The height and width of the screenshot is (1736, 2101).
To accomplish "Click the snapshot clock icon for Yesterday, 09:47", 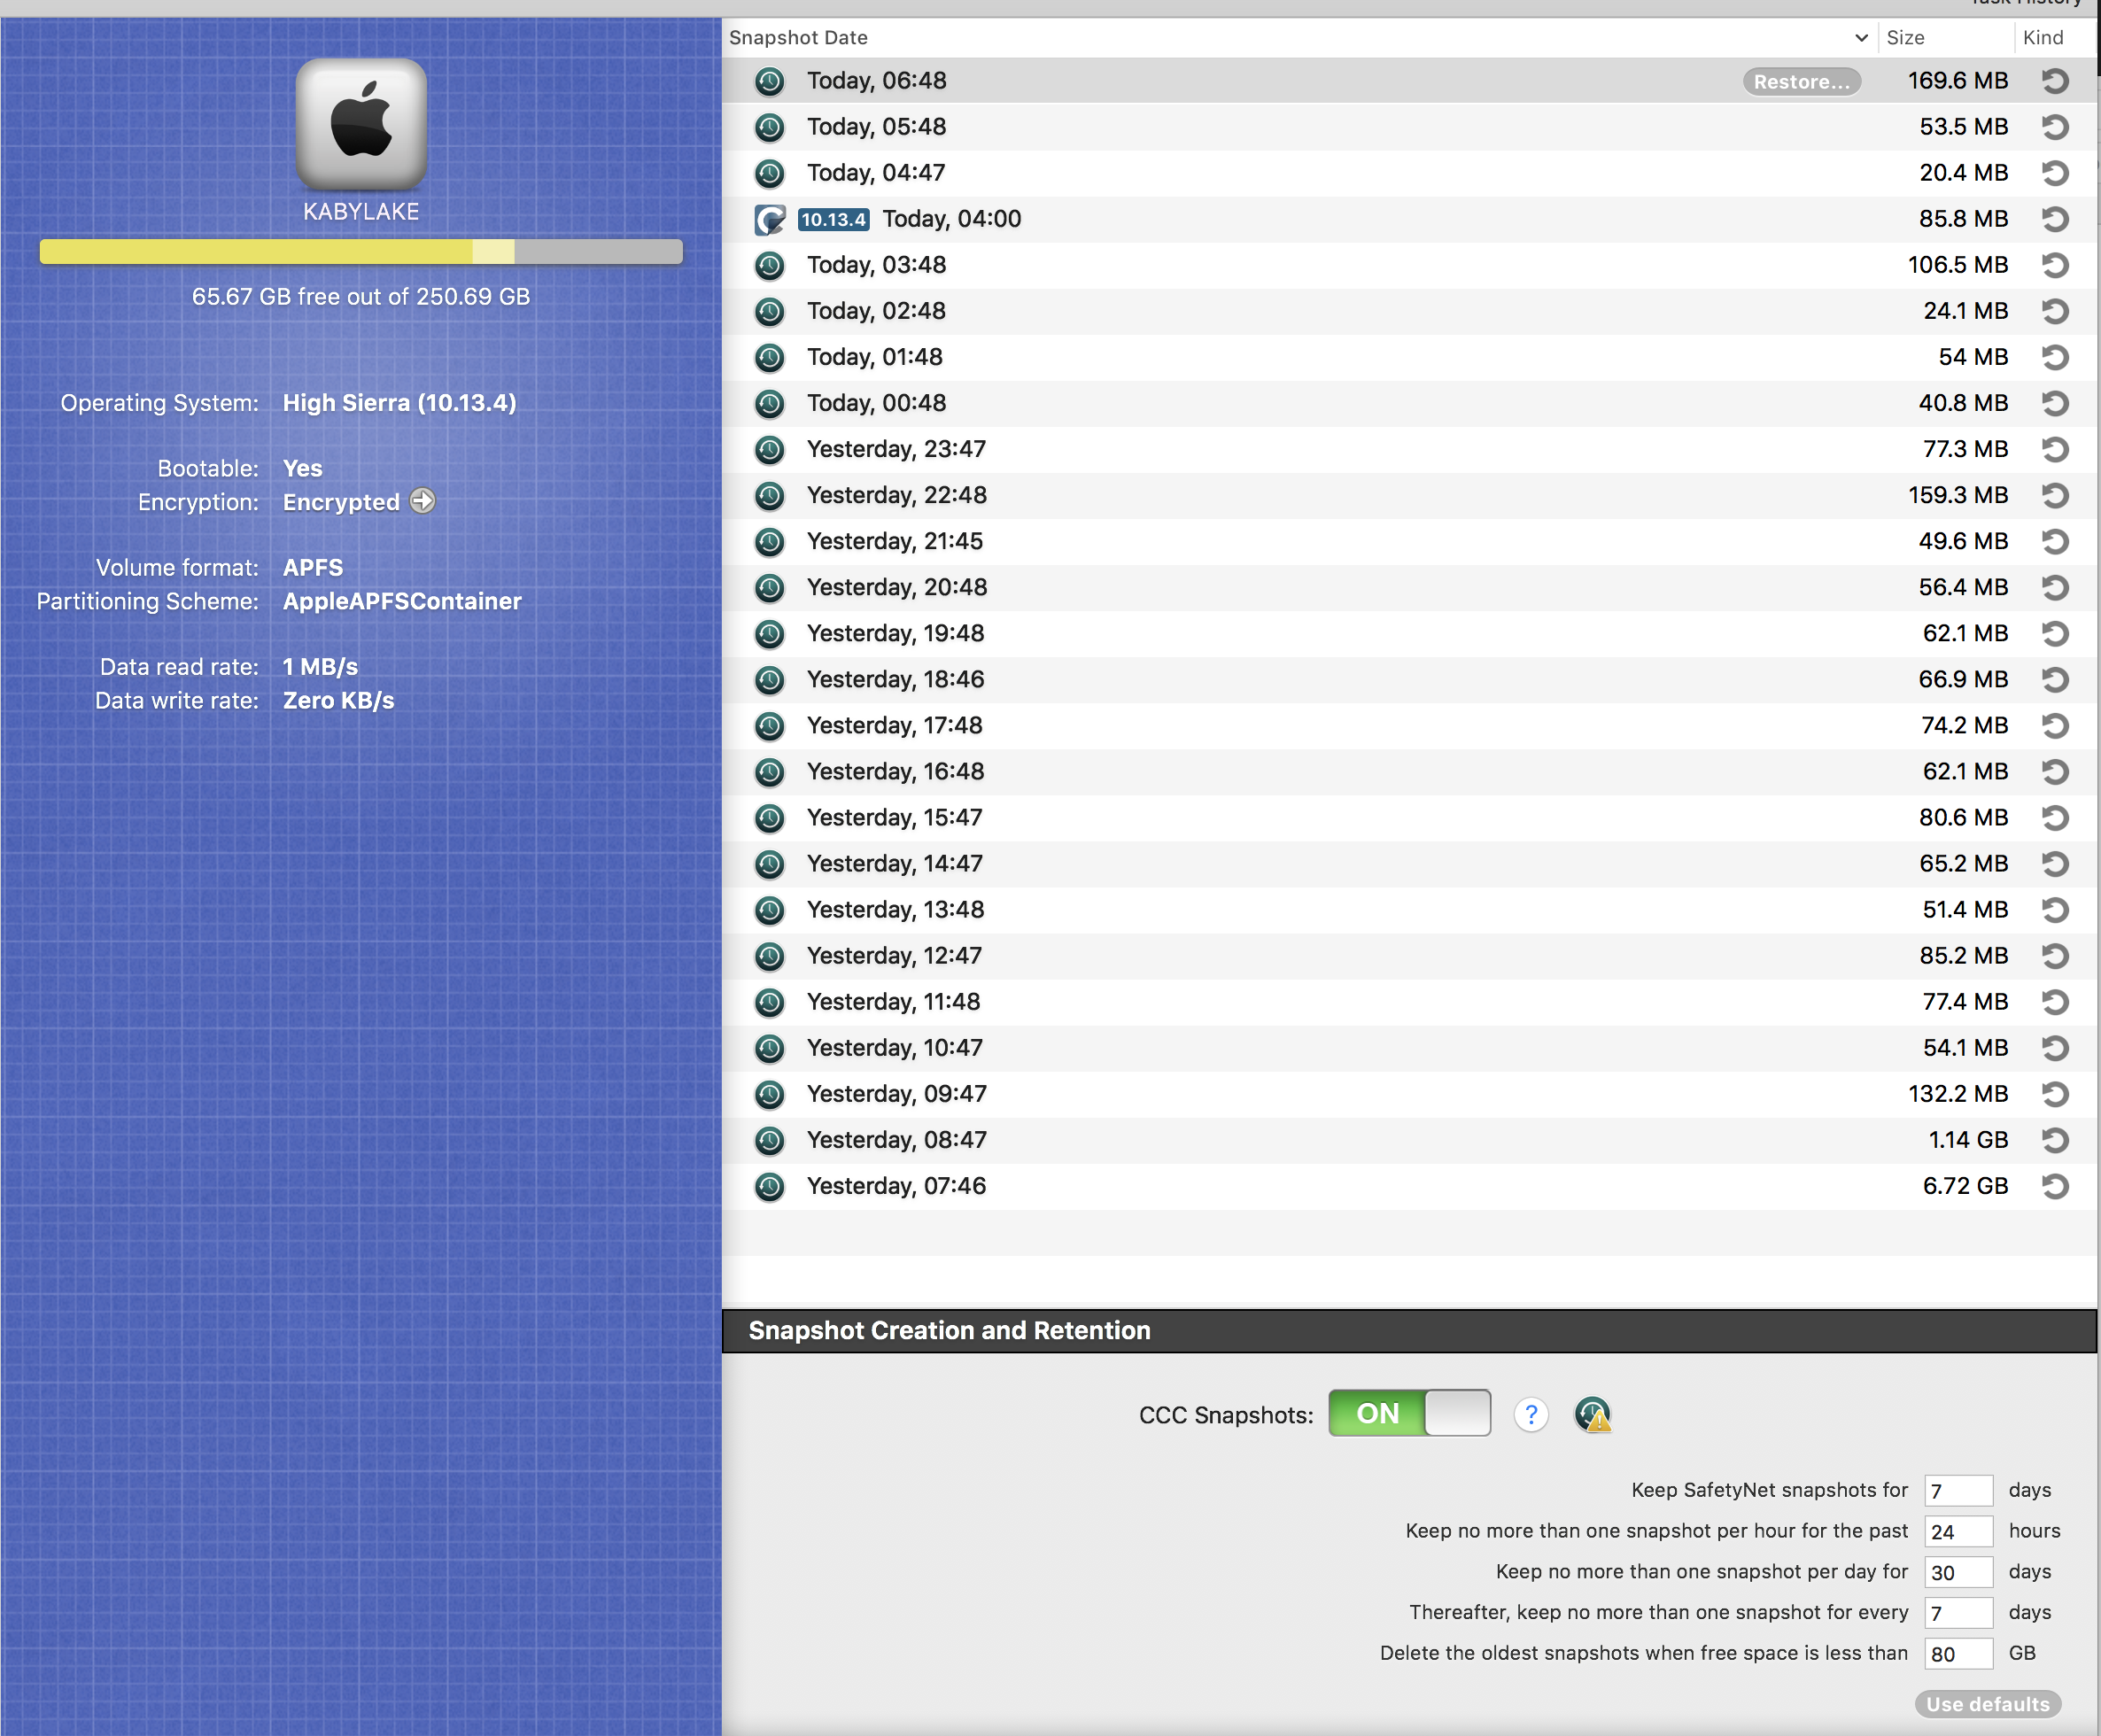I will coord(769,1093).
